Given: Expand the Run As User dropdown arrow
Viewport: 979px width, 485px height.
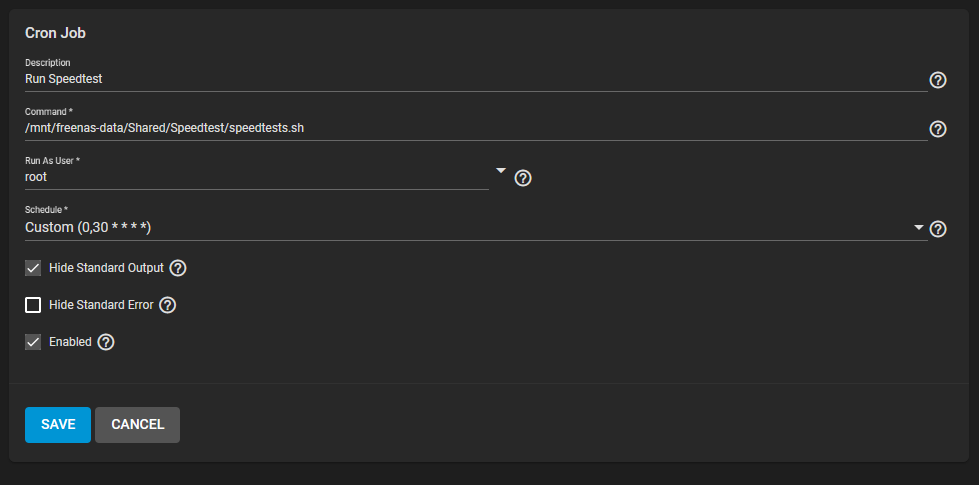Looking at the screenshot, I should click(501, 170).
